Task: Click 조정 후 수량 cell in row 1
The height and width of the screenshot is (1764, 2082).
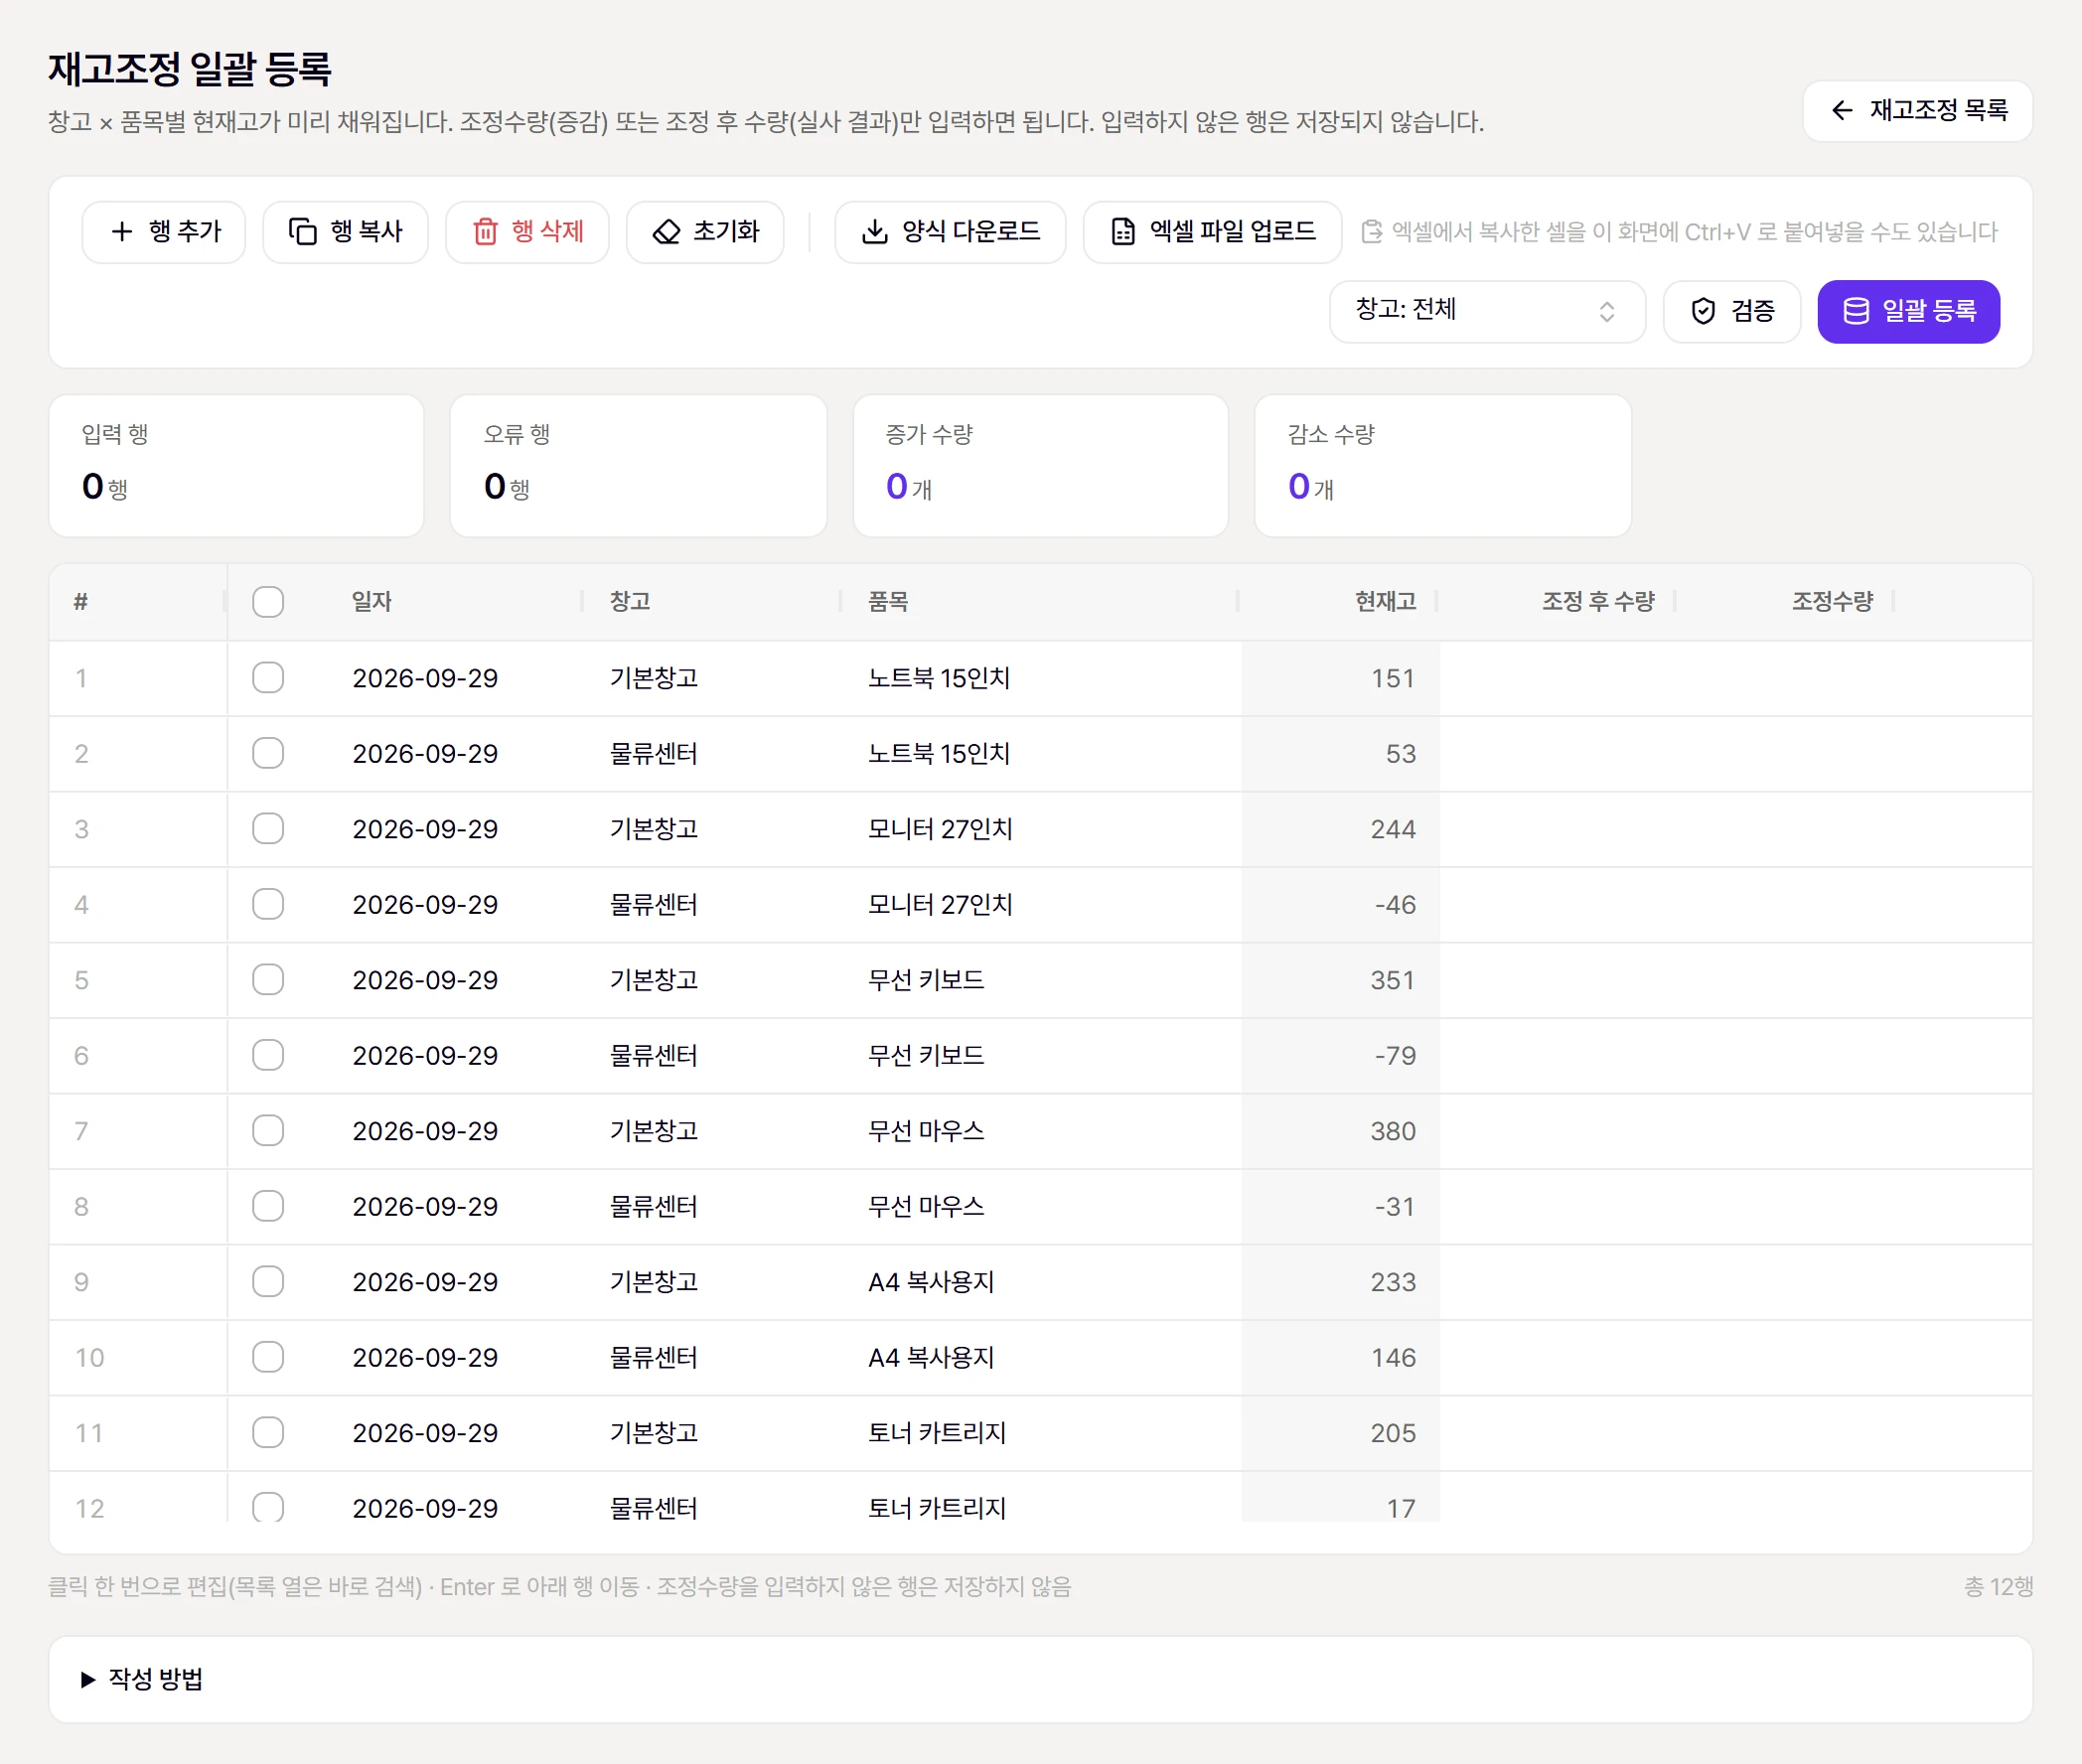Action: (x=1558, y=678)
